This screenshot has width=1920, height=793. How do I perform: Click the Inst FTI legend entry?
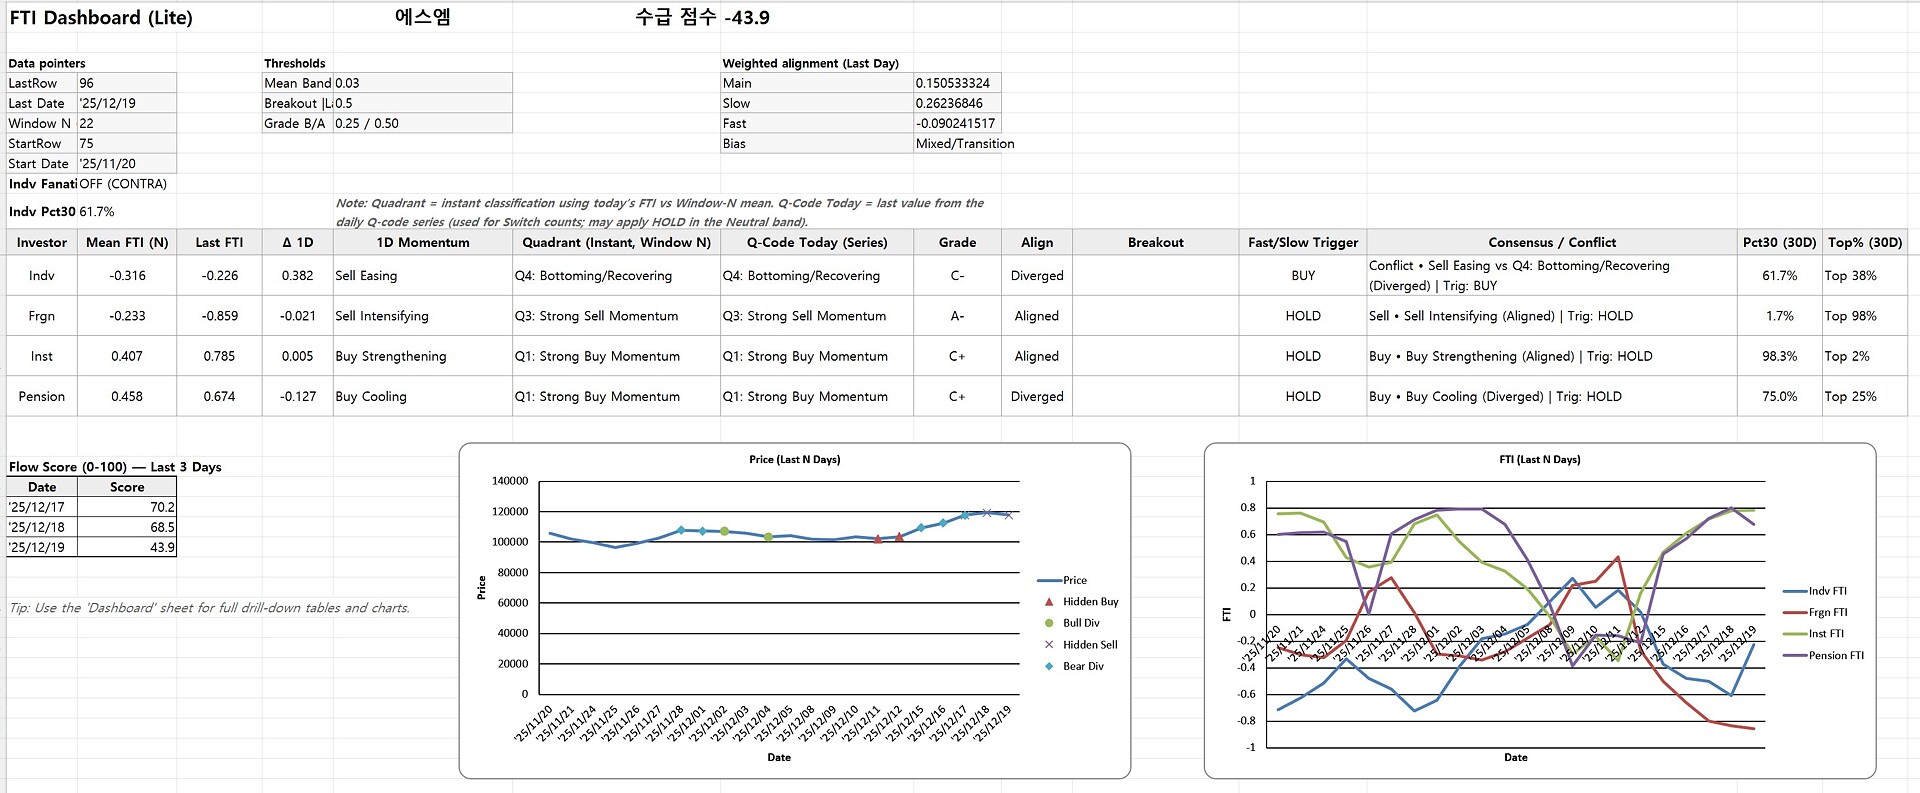(x=1825, y=634)
